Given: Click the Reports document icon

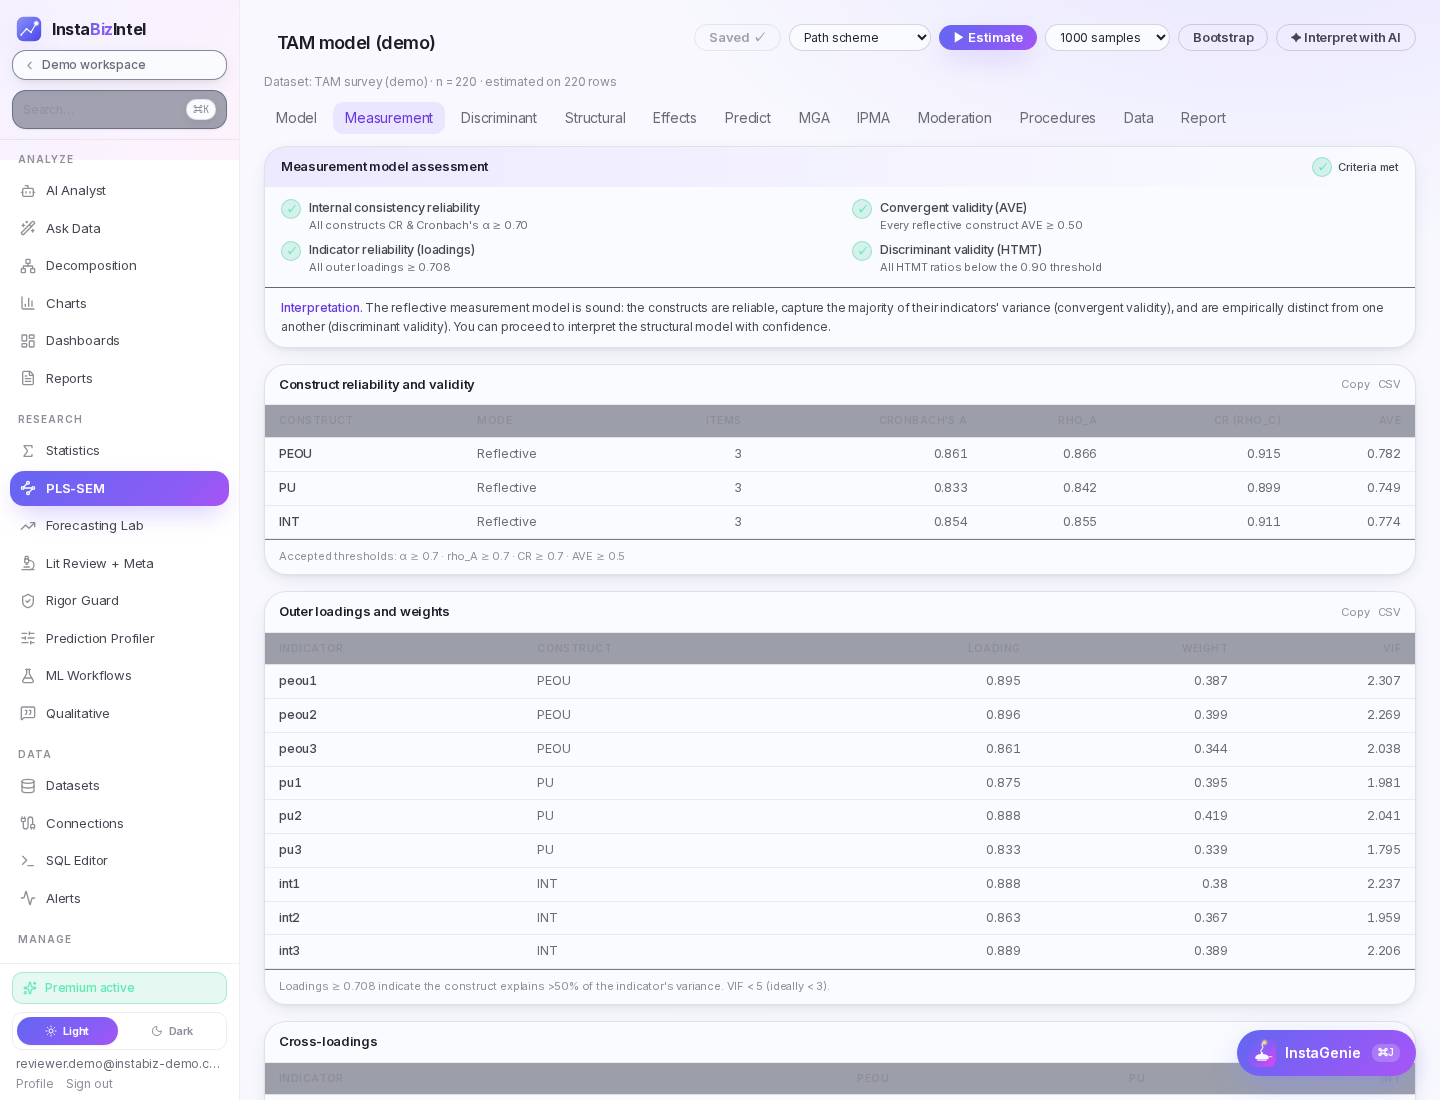Looking at the screenshot, I should click(x=28, y=378).
